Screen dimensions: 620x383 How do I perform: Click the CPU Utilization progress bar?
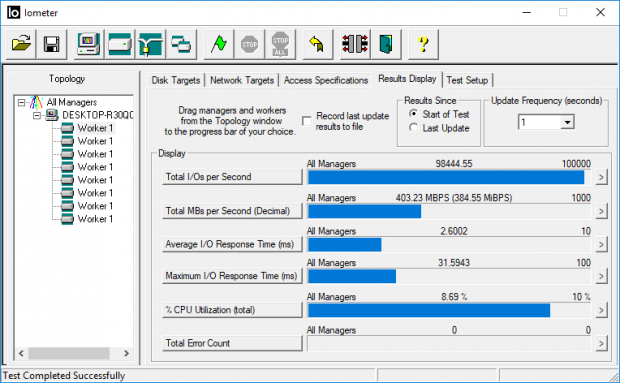pyautogui.click(x=449, y=310)
